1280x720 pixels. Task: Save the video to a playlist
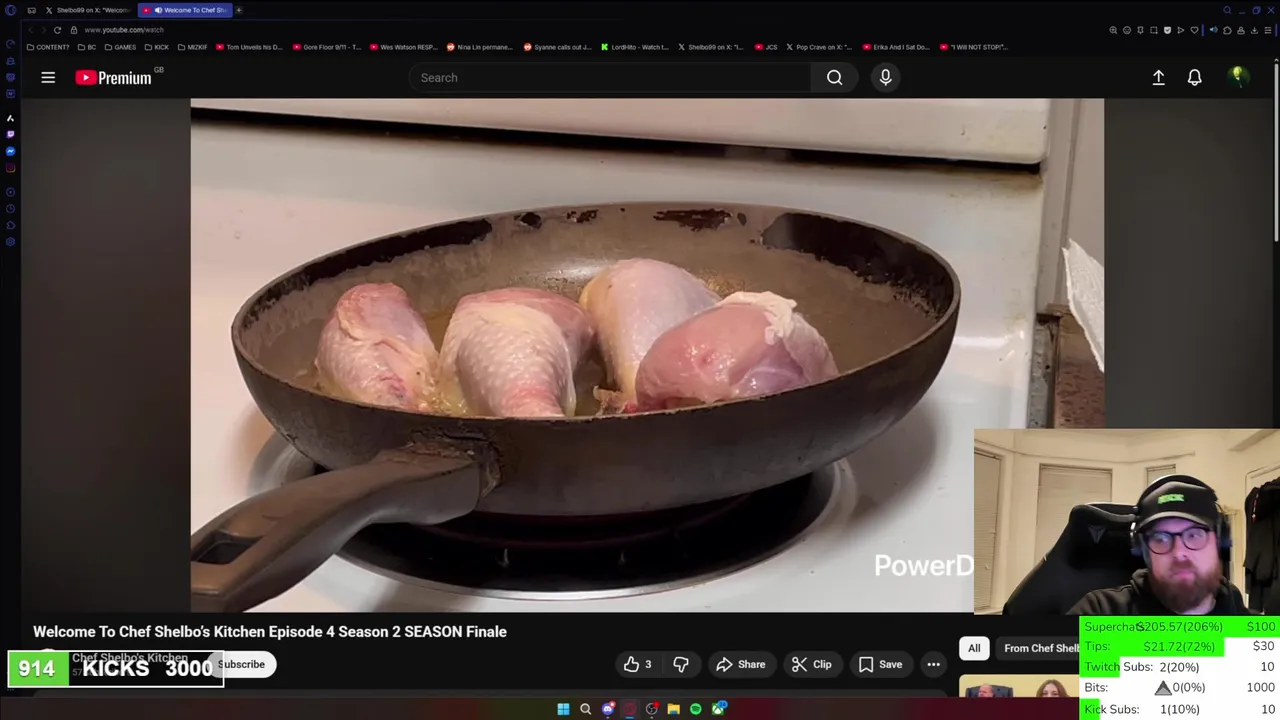click(x=880, y=664)
